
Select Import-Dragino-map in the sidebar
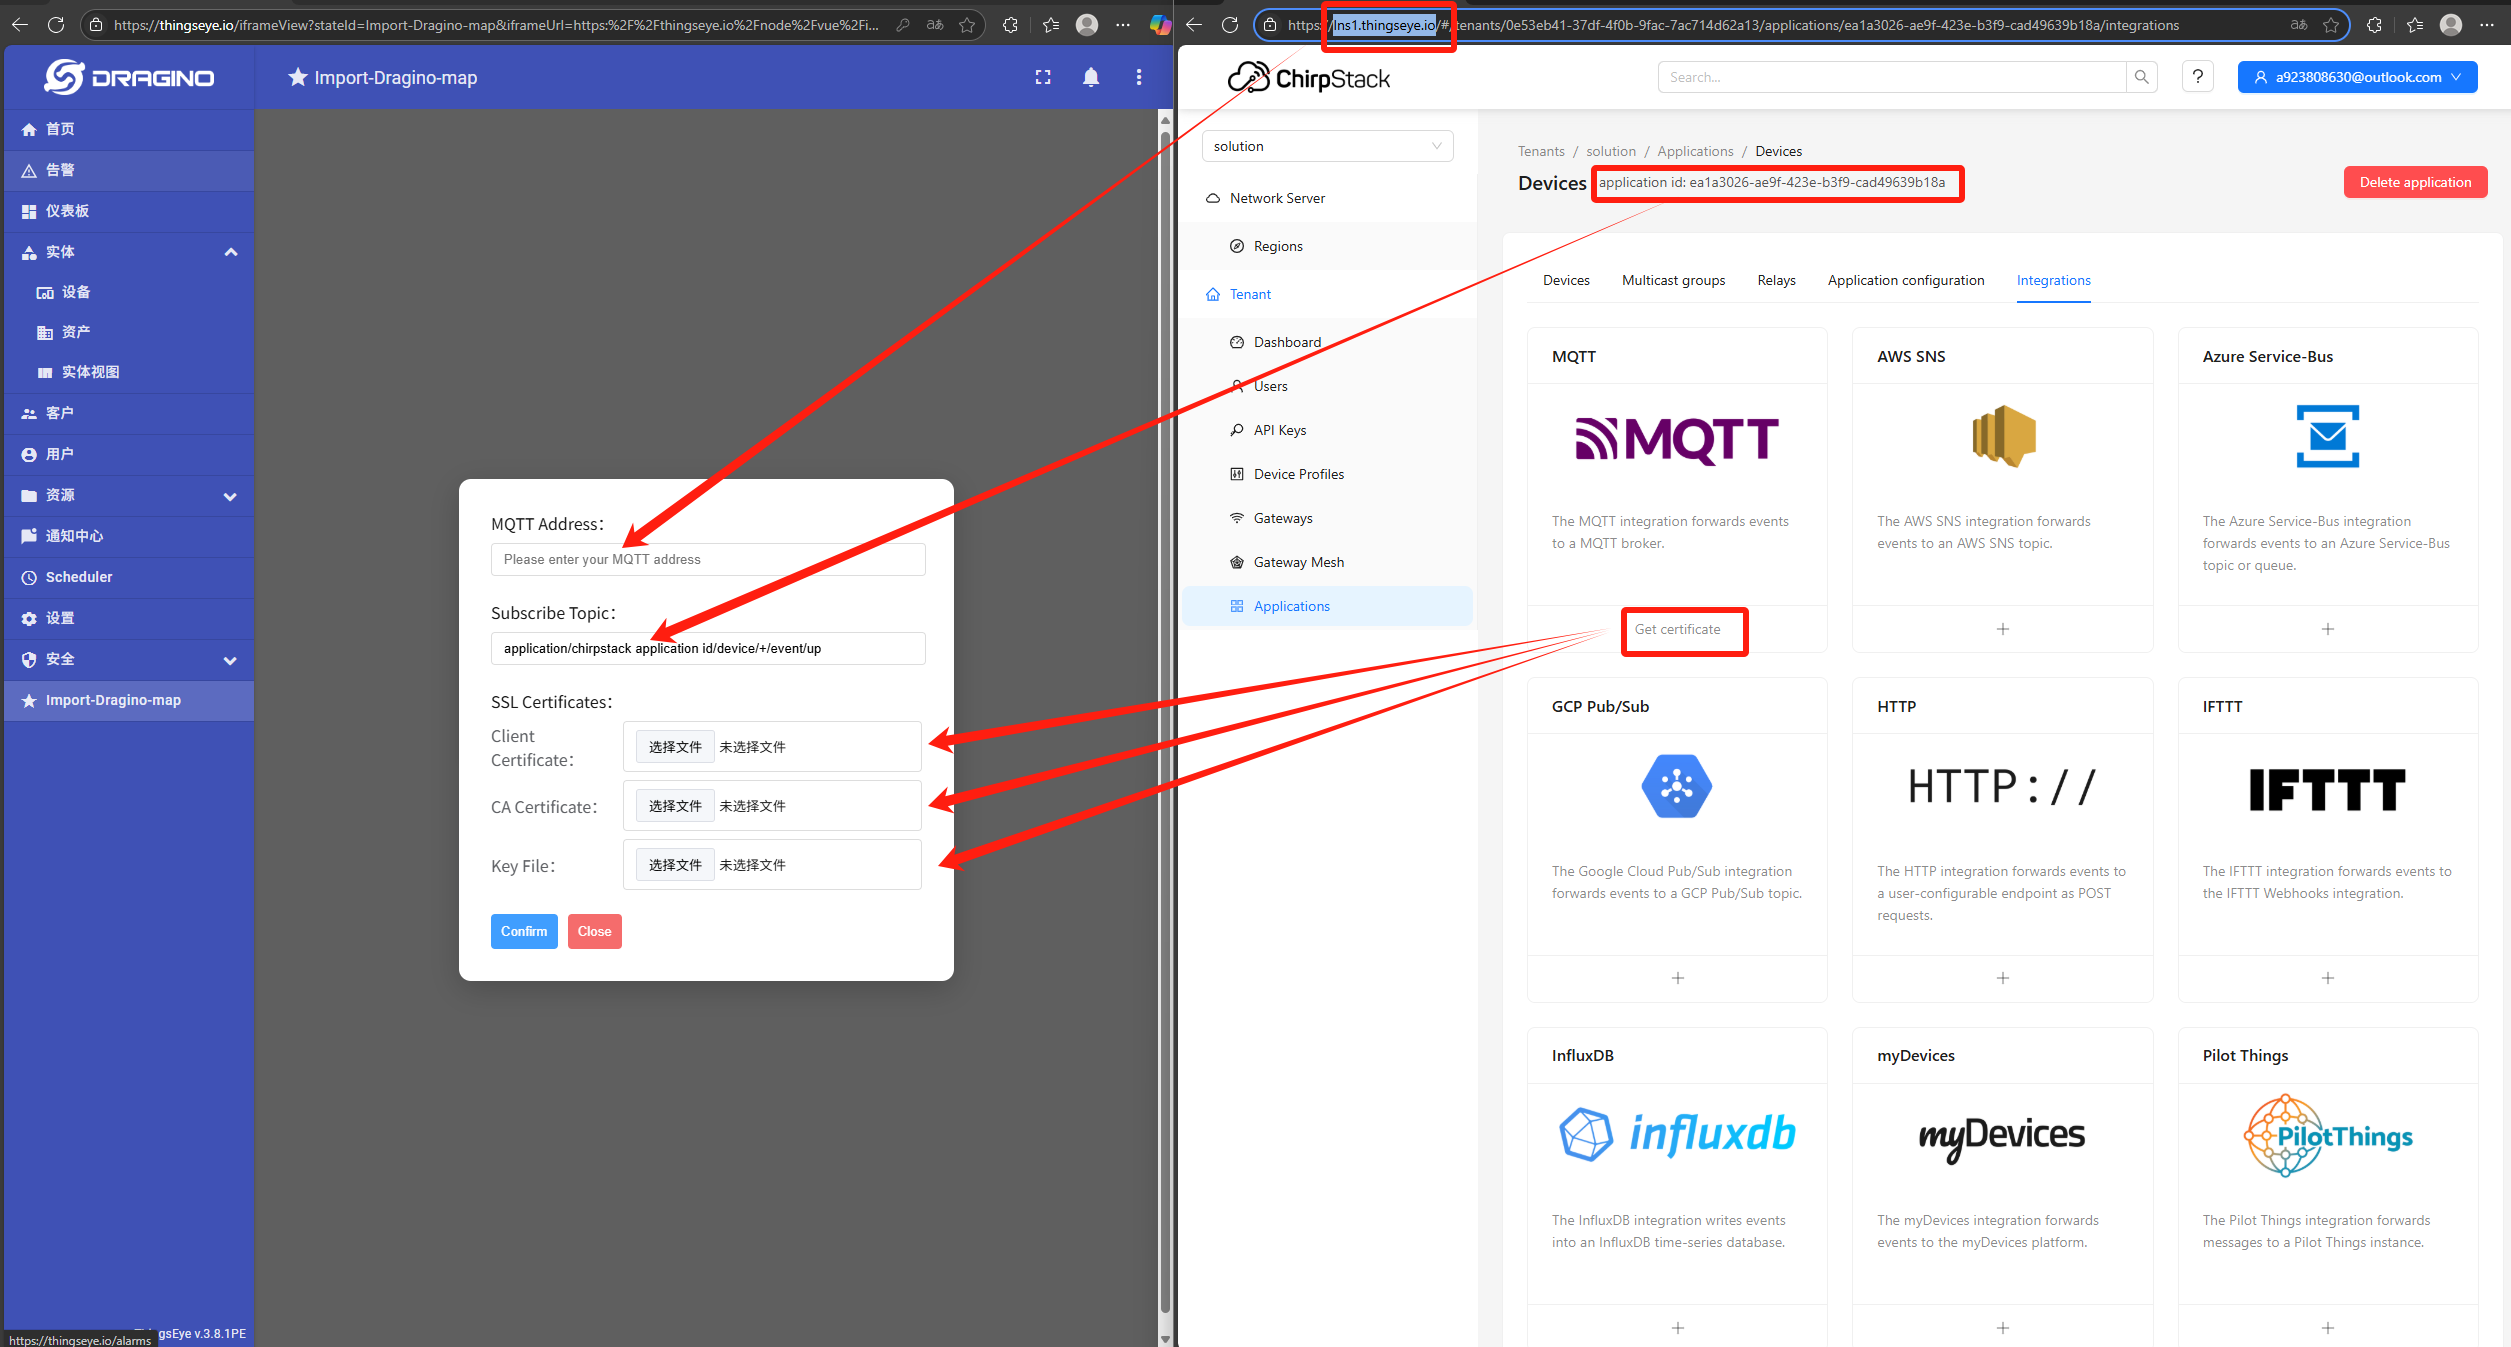point(129,700)
